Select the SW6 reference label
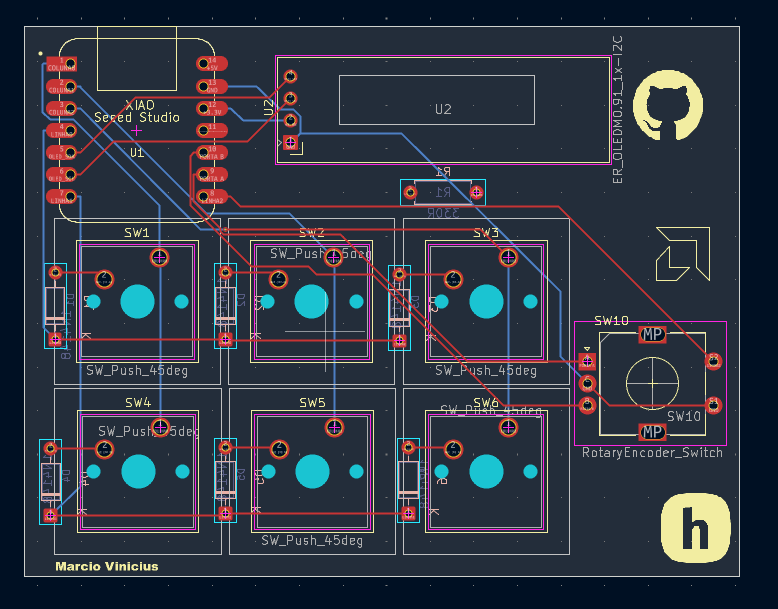Screen dimensions: 778x609 486,402
